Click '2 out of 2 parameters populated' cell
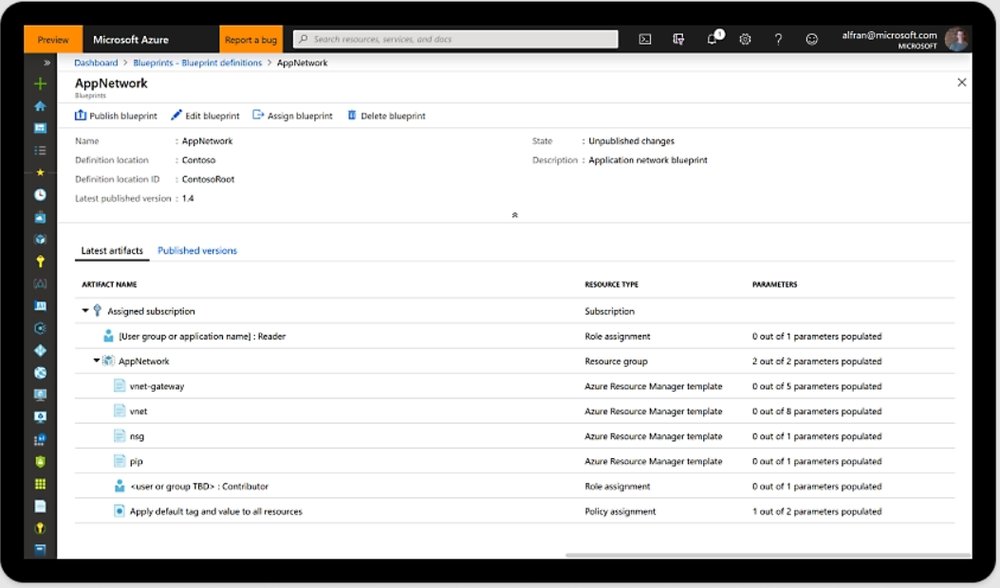This screenshot has width=1000, height=588. click(816, 361)
